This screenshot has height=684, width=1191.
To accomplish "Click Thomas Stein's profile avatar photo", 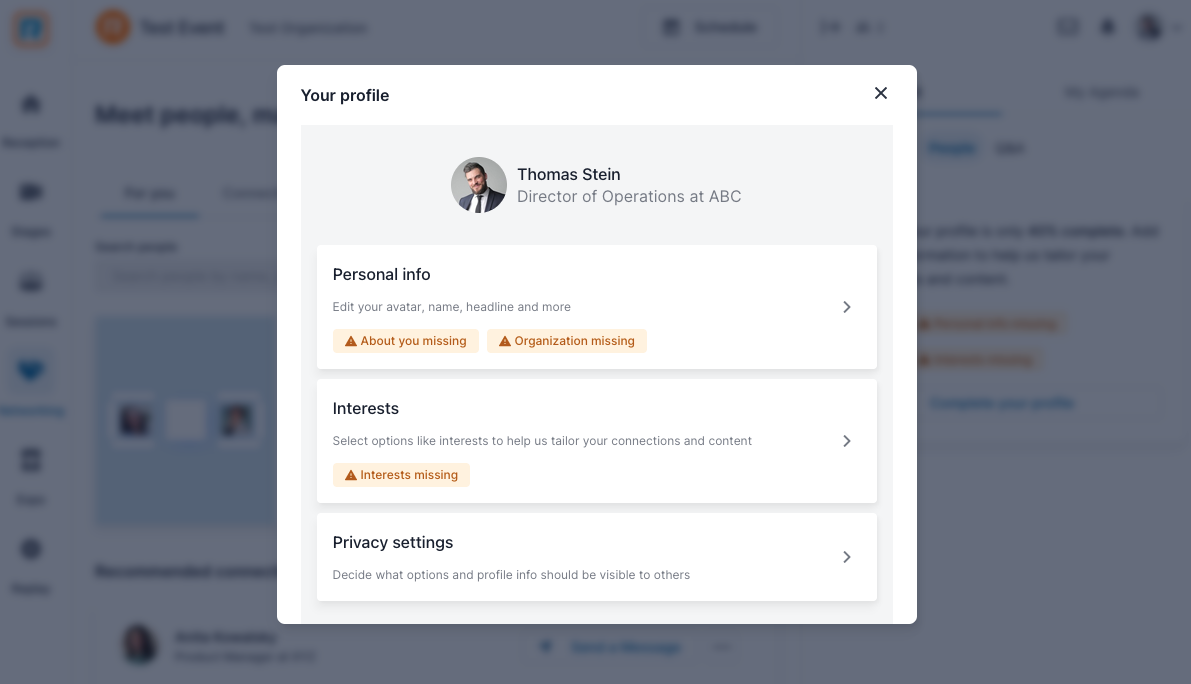I will pos(479,185).
